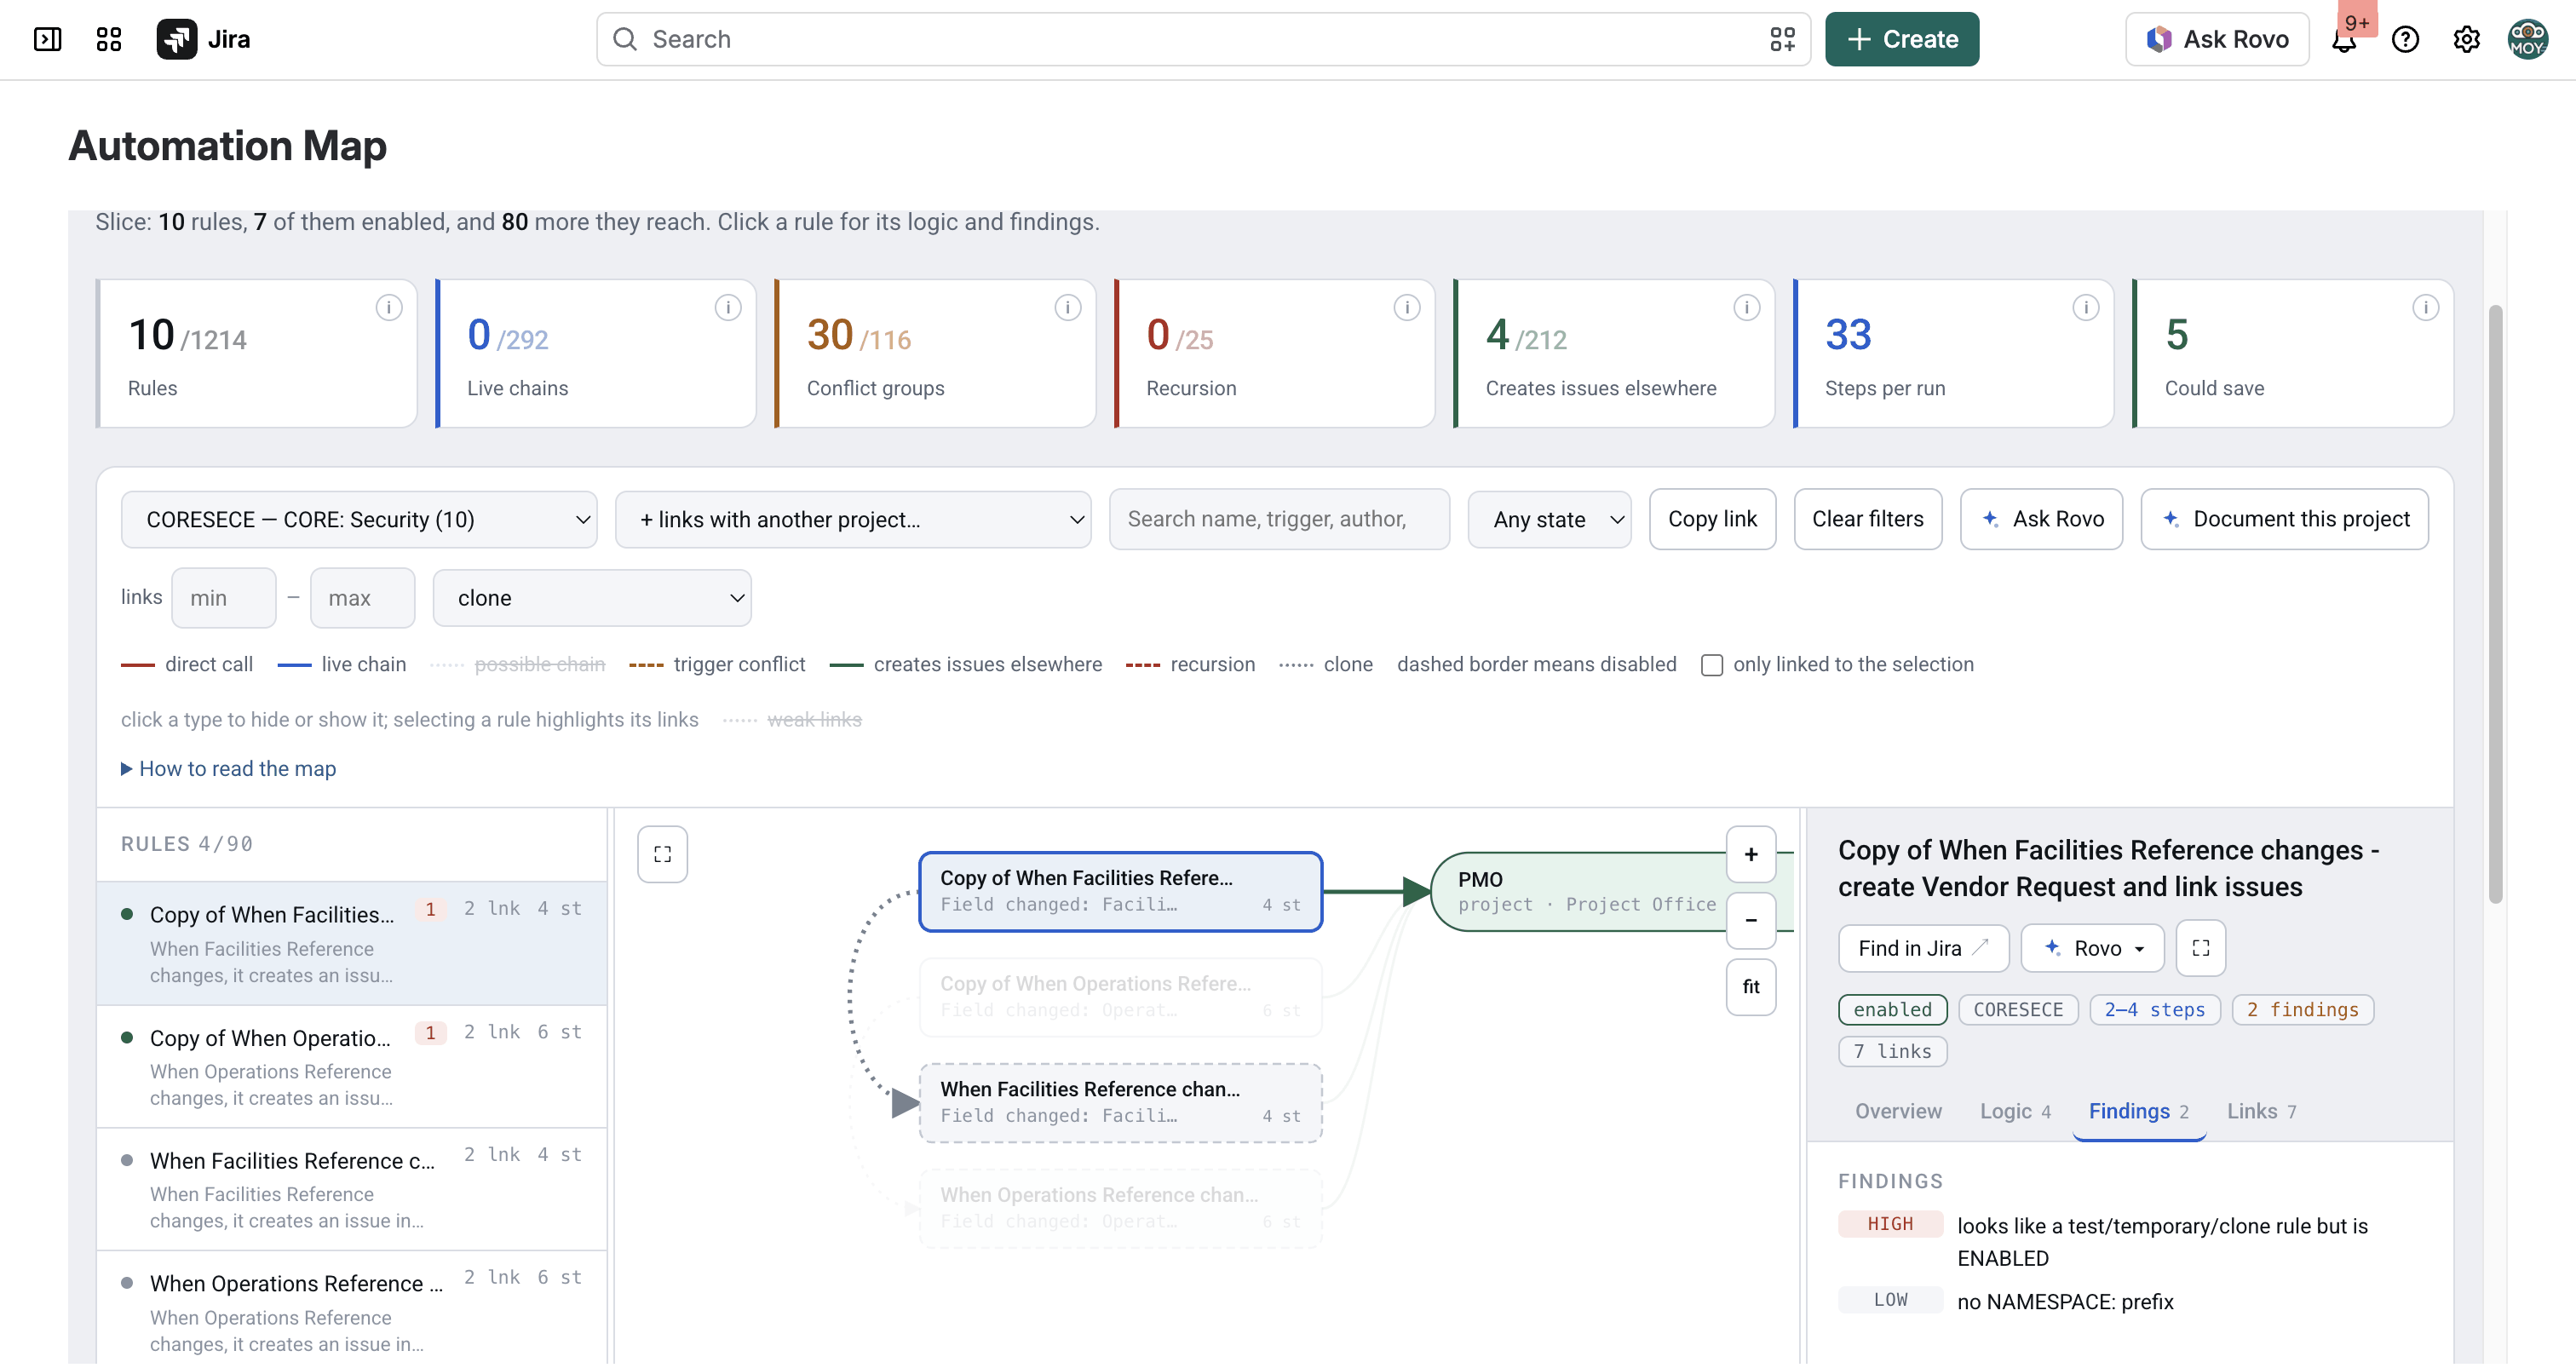The image size is (2576, 1368).
Task: Open the Any state dropdown
Action: coord(1549,519)
